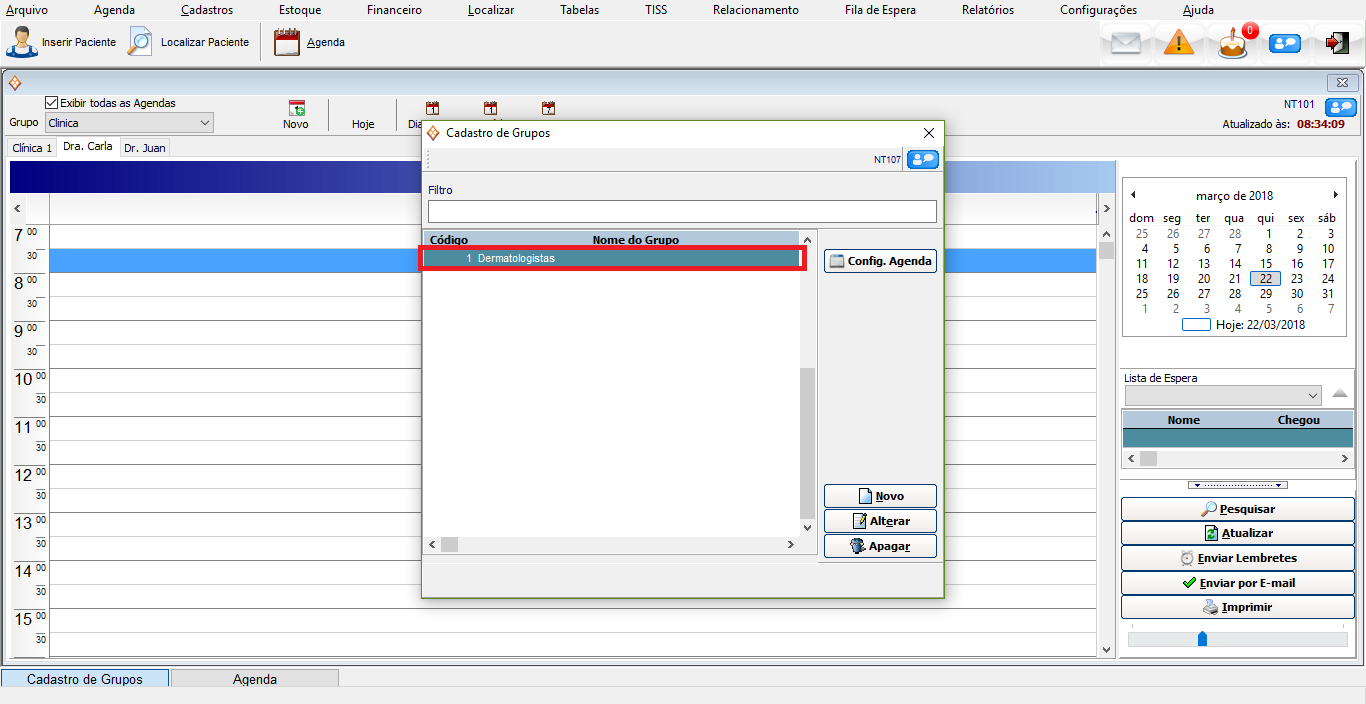Click the zoom slider below Imprimir
1366x704 pixels.
pos(1202,639)
